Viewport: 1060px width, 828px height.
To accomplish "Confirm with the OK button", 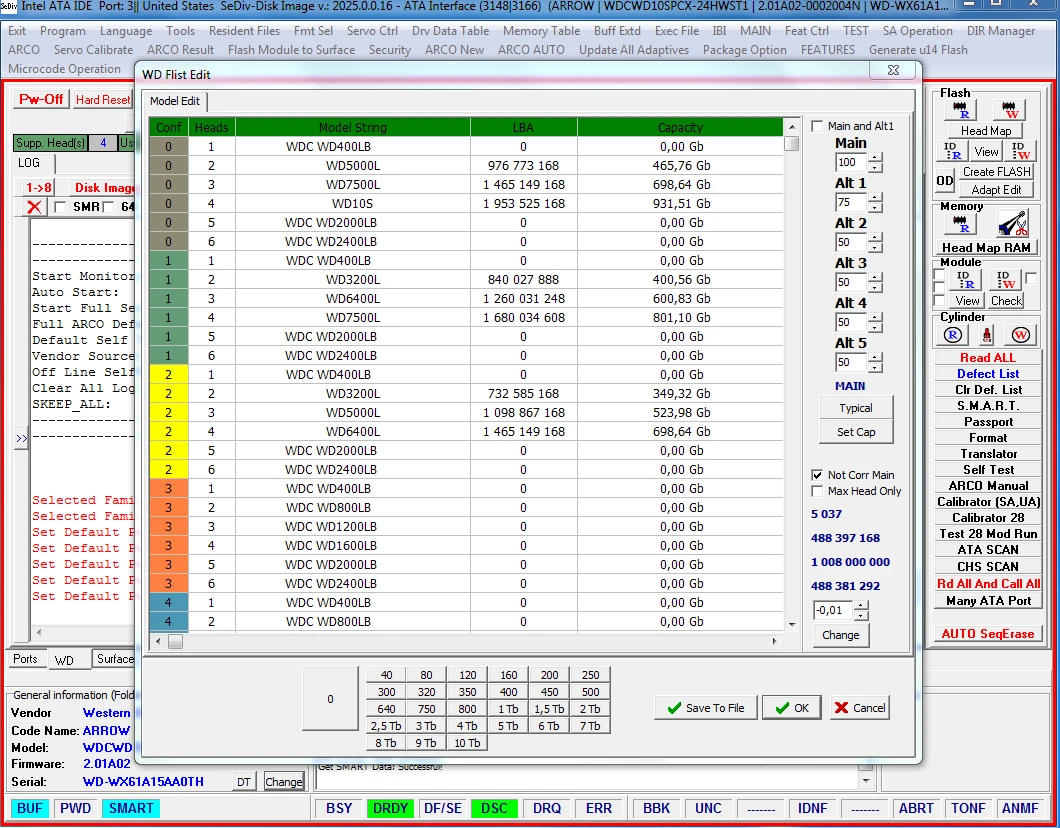I will 792,708.
